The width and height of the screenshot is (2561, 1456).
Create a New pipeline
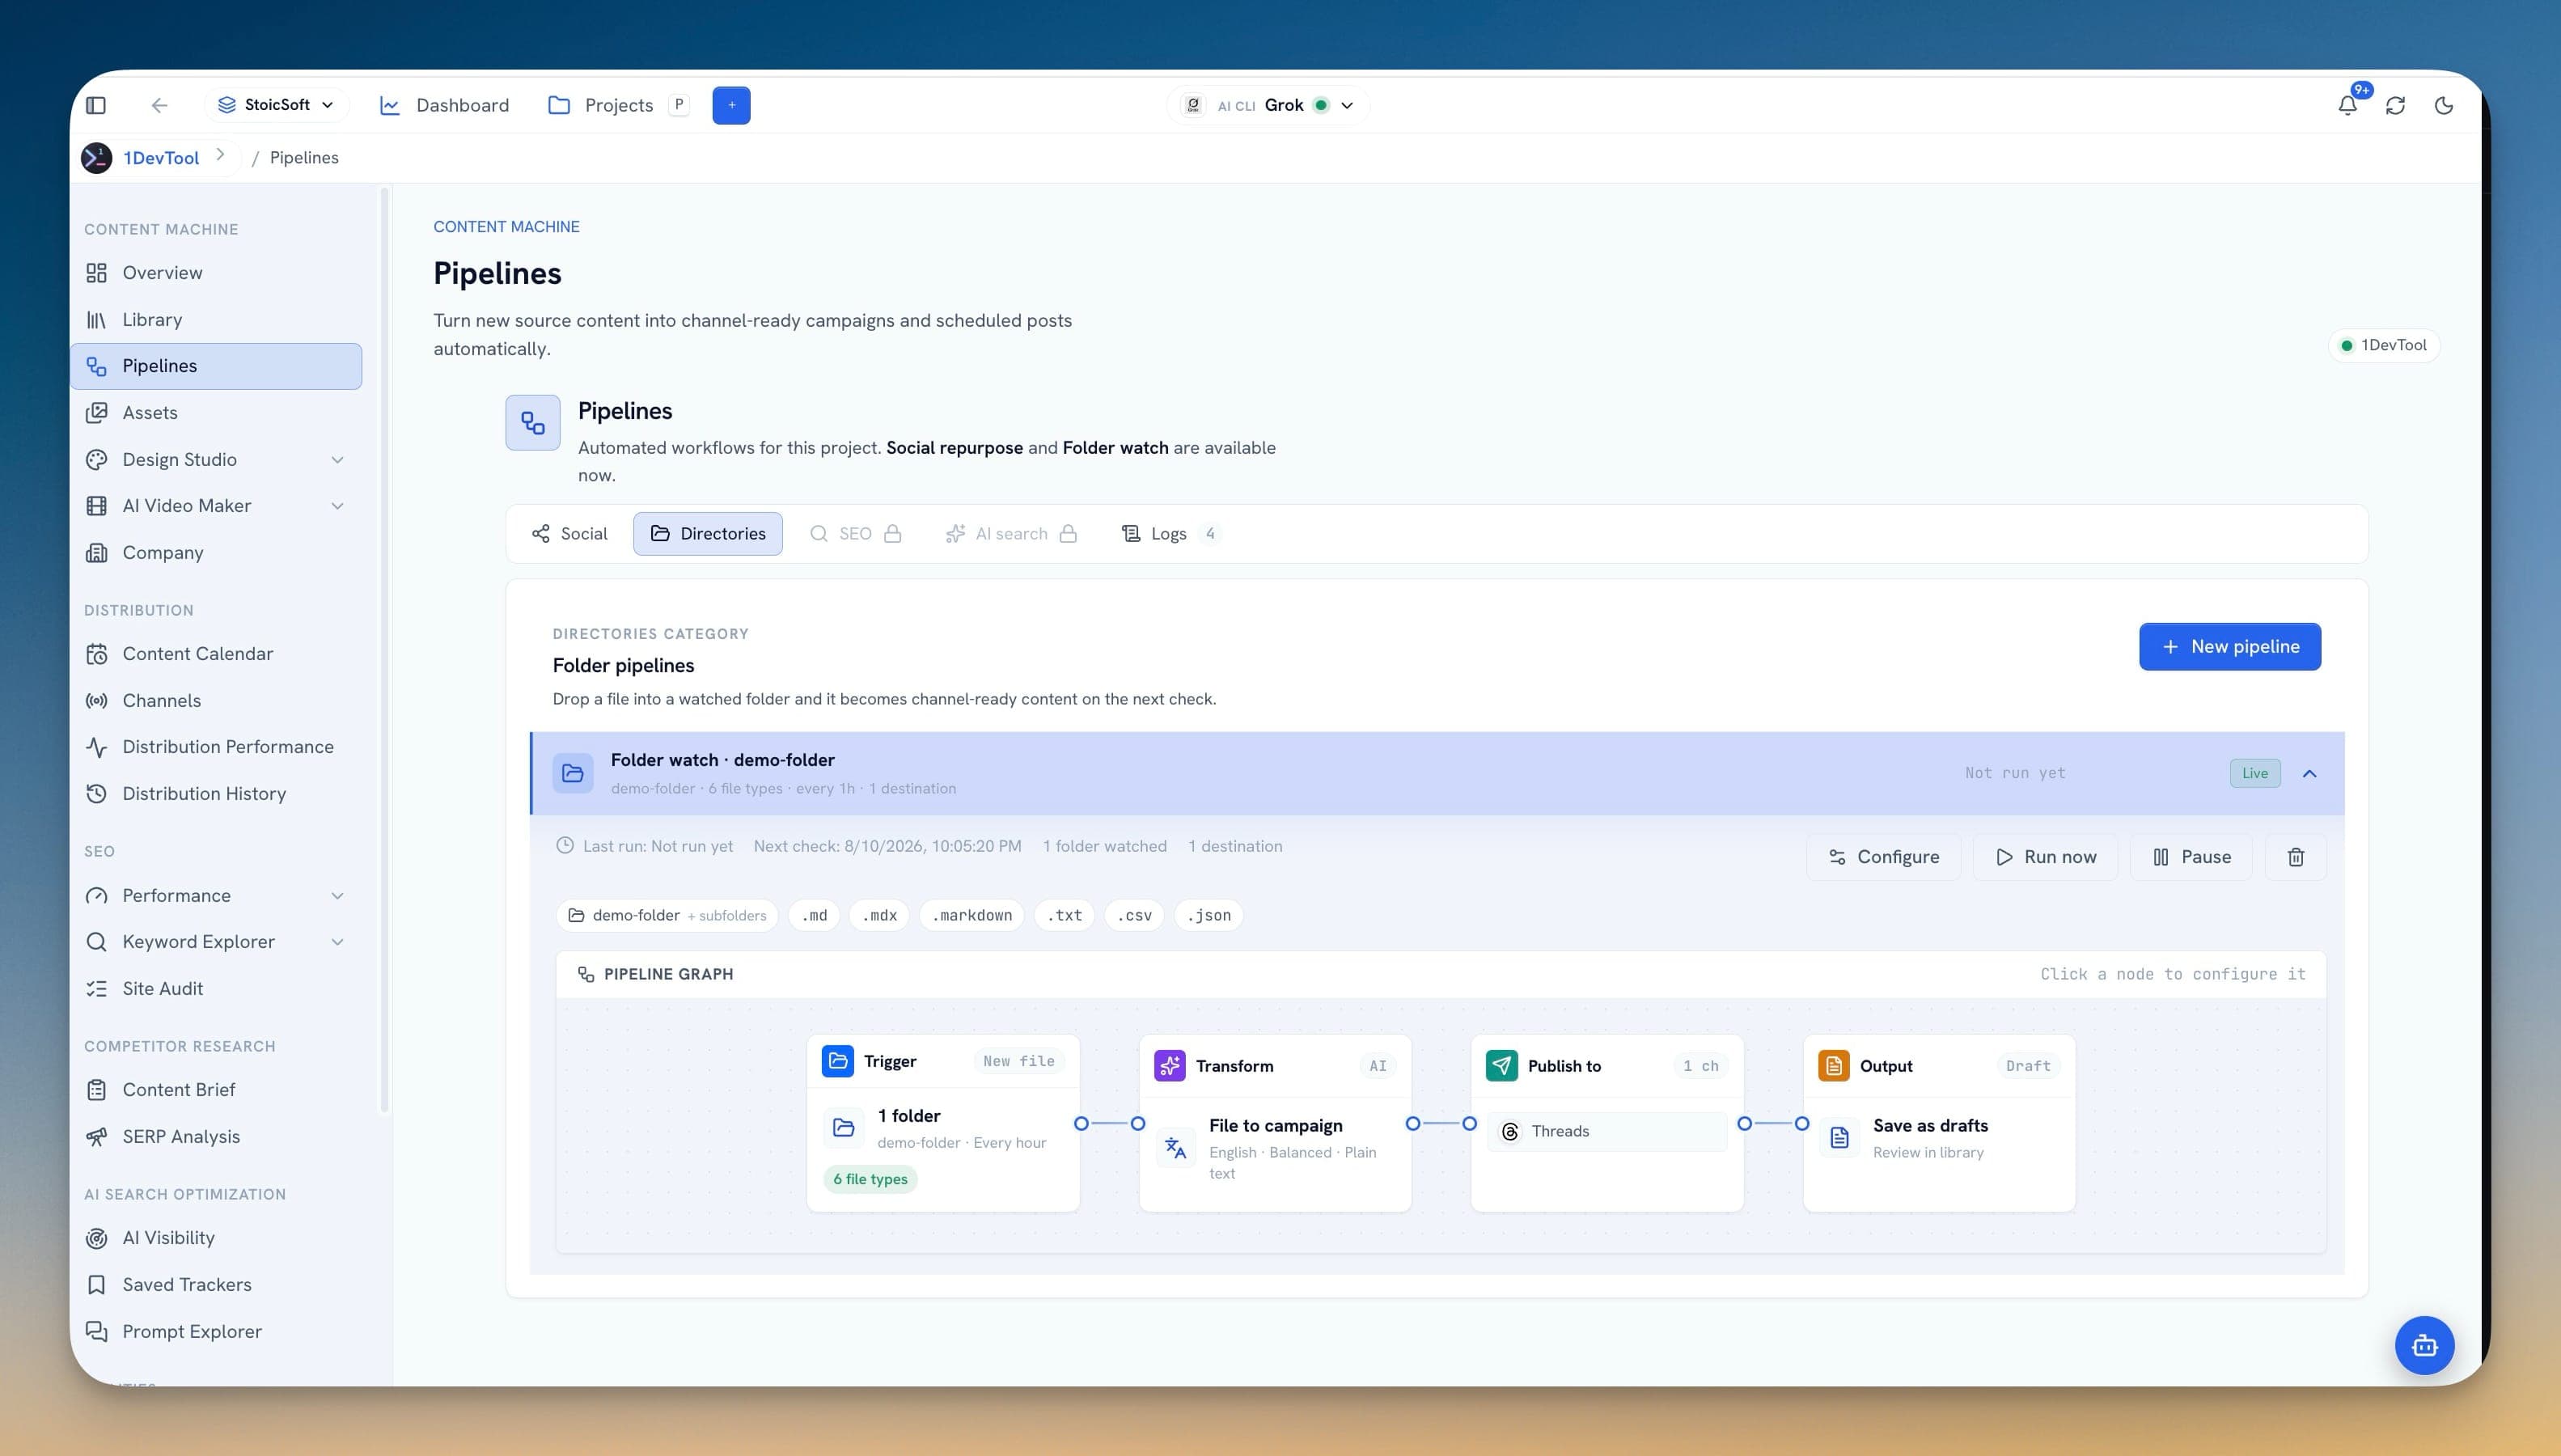[x=2230, y=647]
